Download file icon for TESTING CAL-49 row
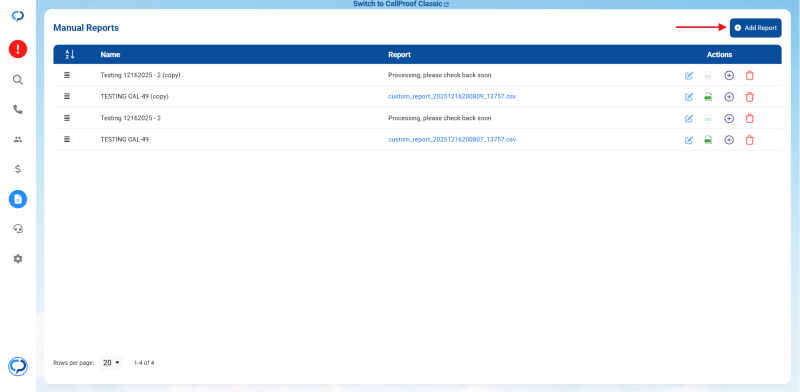 (x=708, y=140)
